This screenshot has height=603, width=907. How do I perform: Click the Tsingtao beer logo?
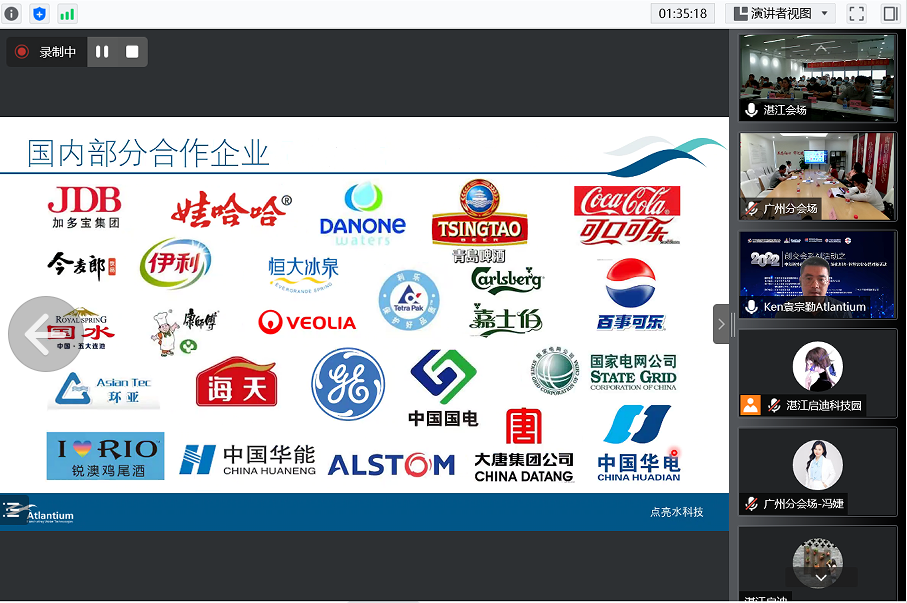479,220
